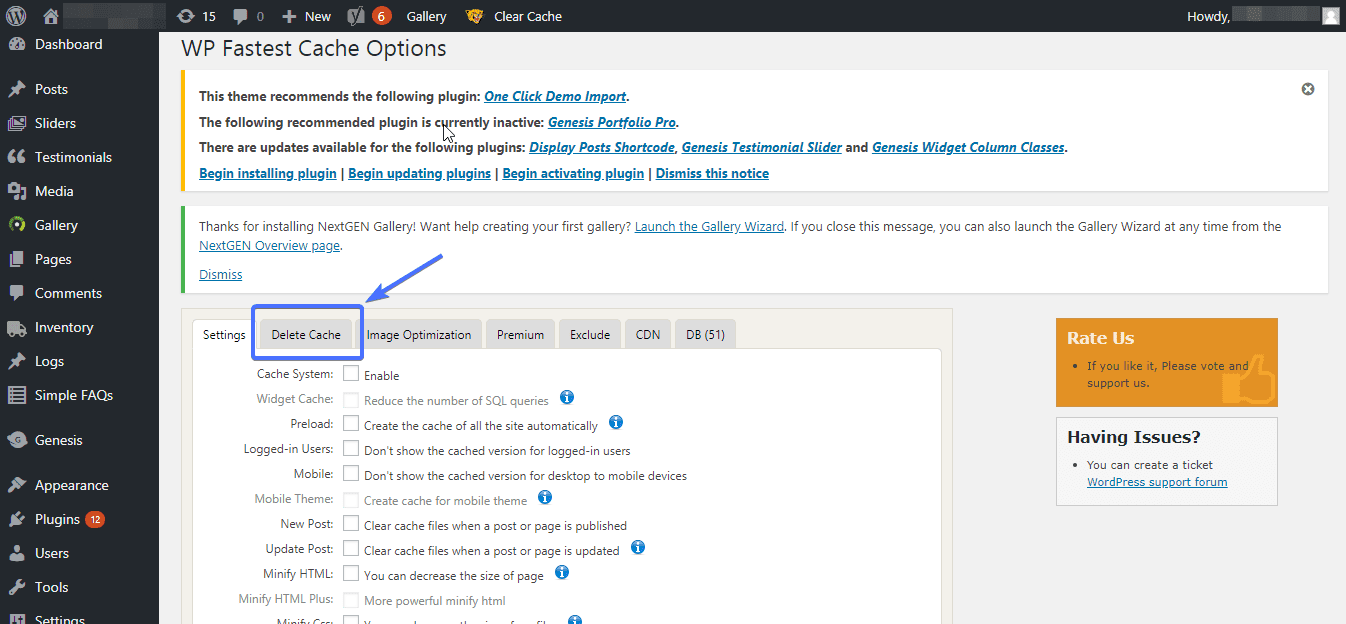Click the Sliders icon in sidebar

click(16, 123)
